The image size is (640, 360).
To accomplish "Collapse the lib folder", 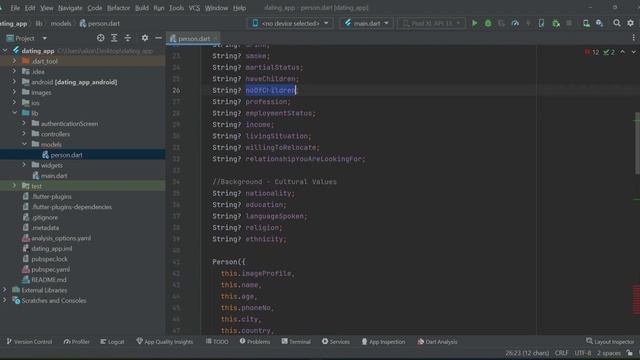I will coord(14,113).
